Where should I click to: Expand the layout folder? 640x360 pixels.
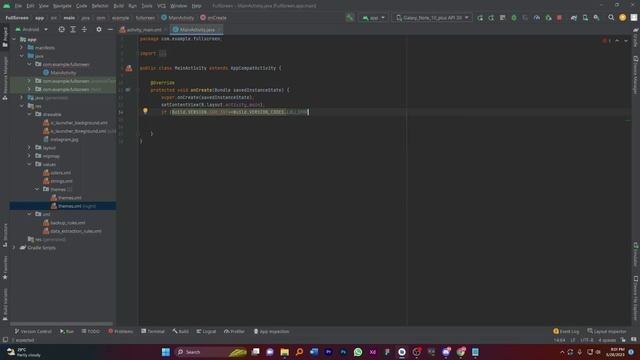pos(29,147)
